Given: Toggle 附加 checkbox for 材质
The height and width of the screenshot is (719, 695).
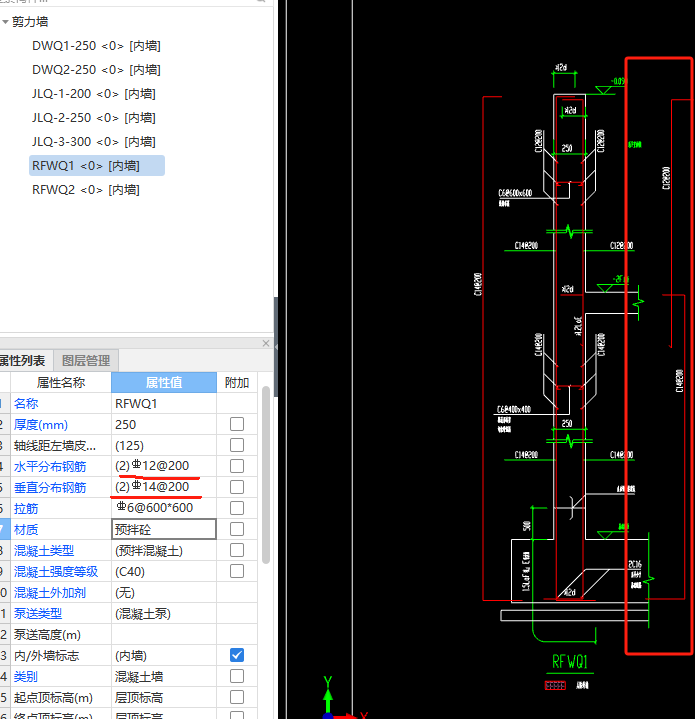Looking at the screenshot, I should (x=237, y=529).
